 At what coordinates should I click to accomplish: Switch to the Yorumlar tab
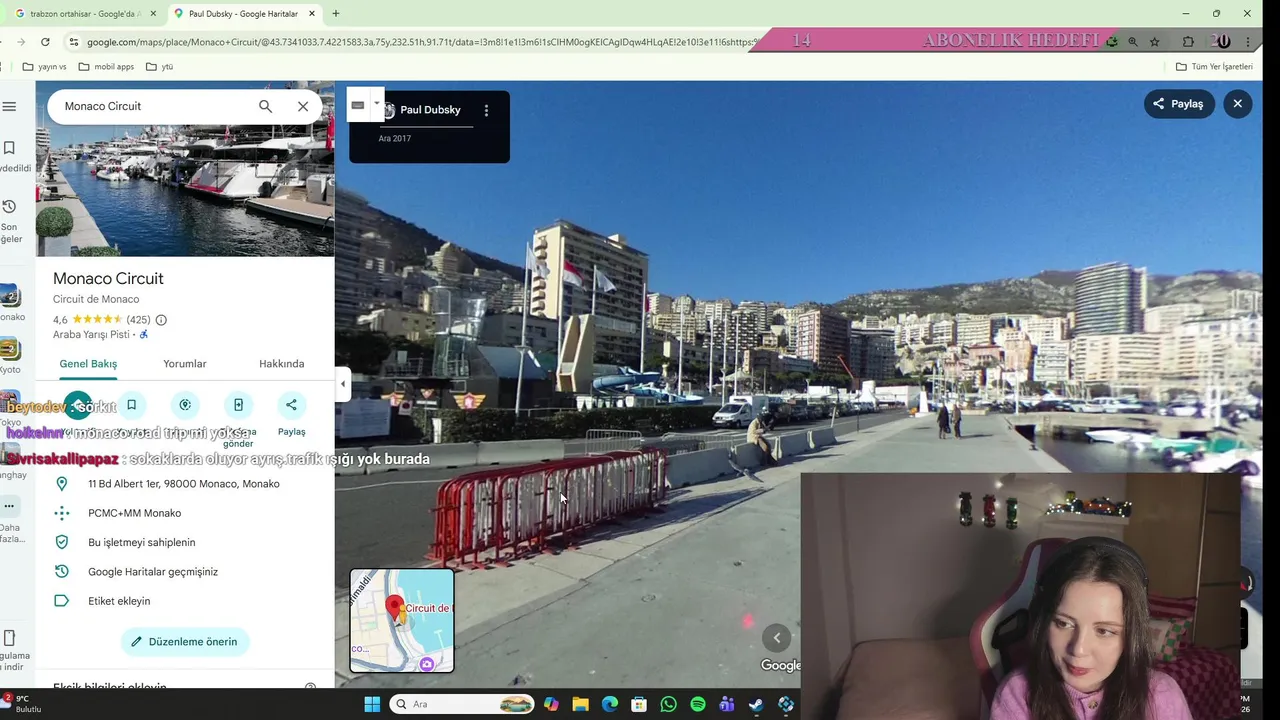click(185, 364)
